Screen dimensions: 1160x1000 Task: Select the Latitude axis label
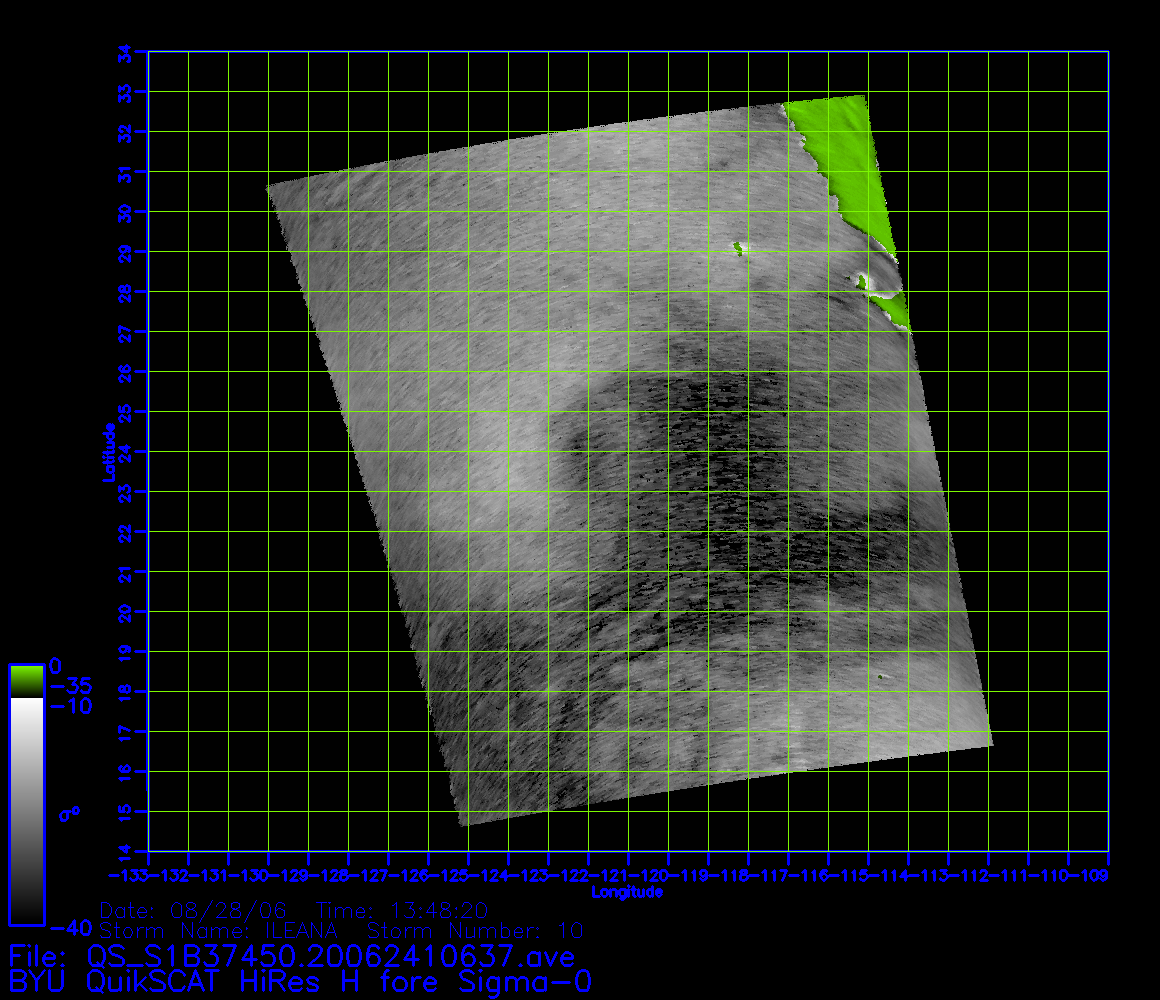pos(107,452)
